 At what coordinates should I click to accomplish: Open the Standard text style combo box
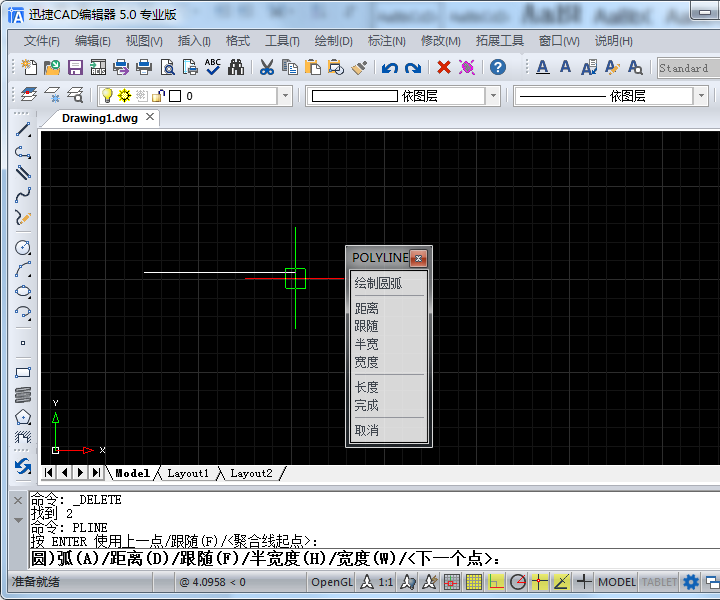point(688,68)
